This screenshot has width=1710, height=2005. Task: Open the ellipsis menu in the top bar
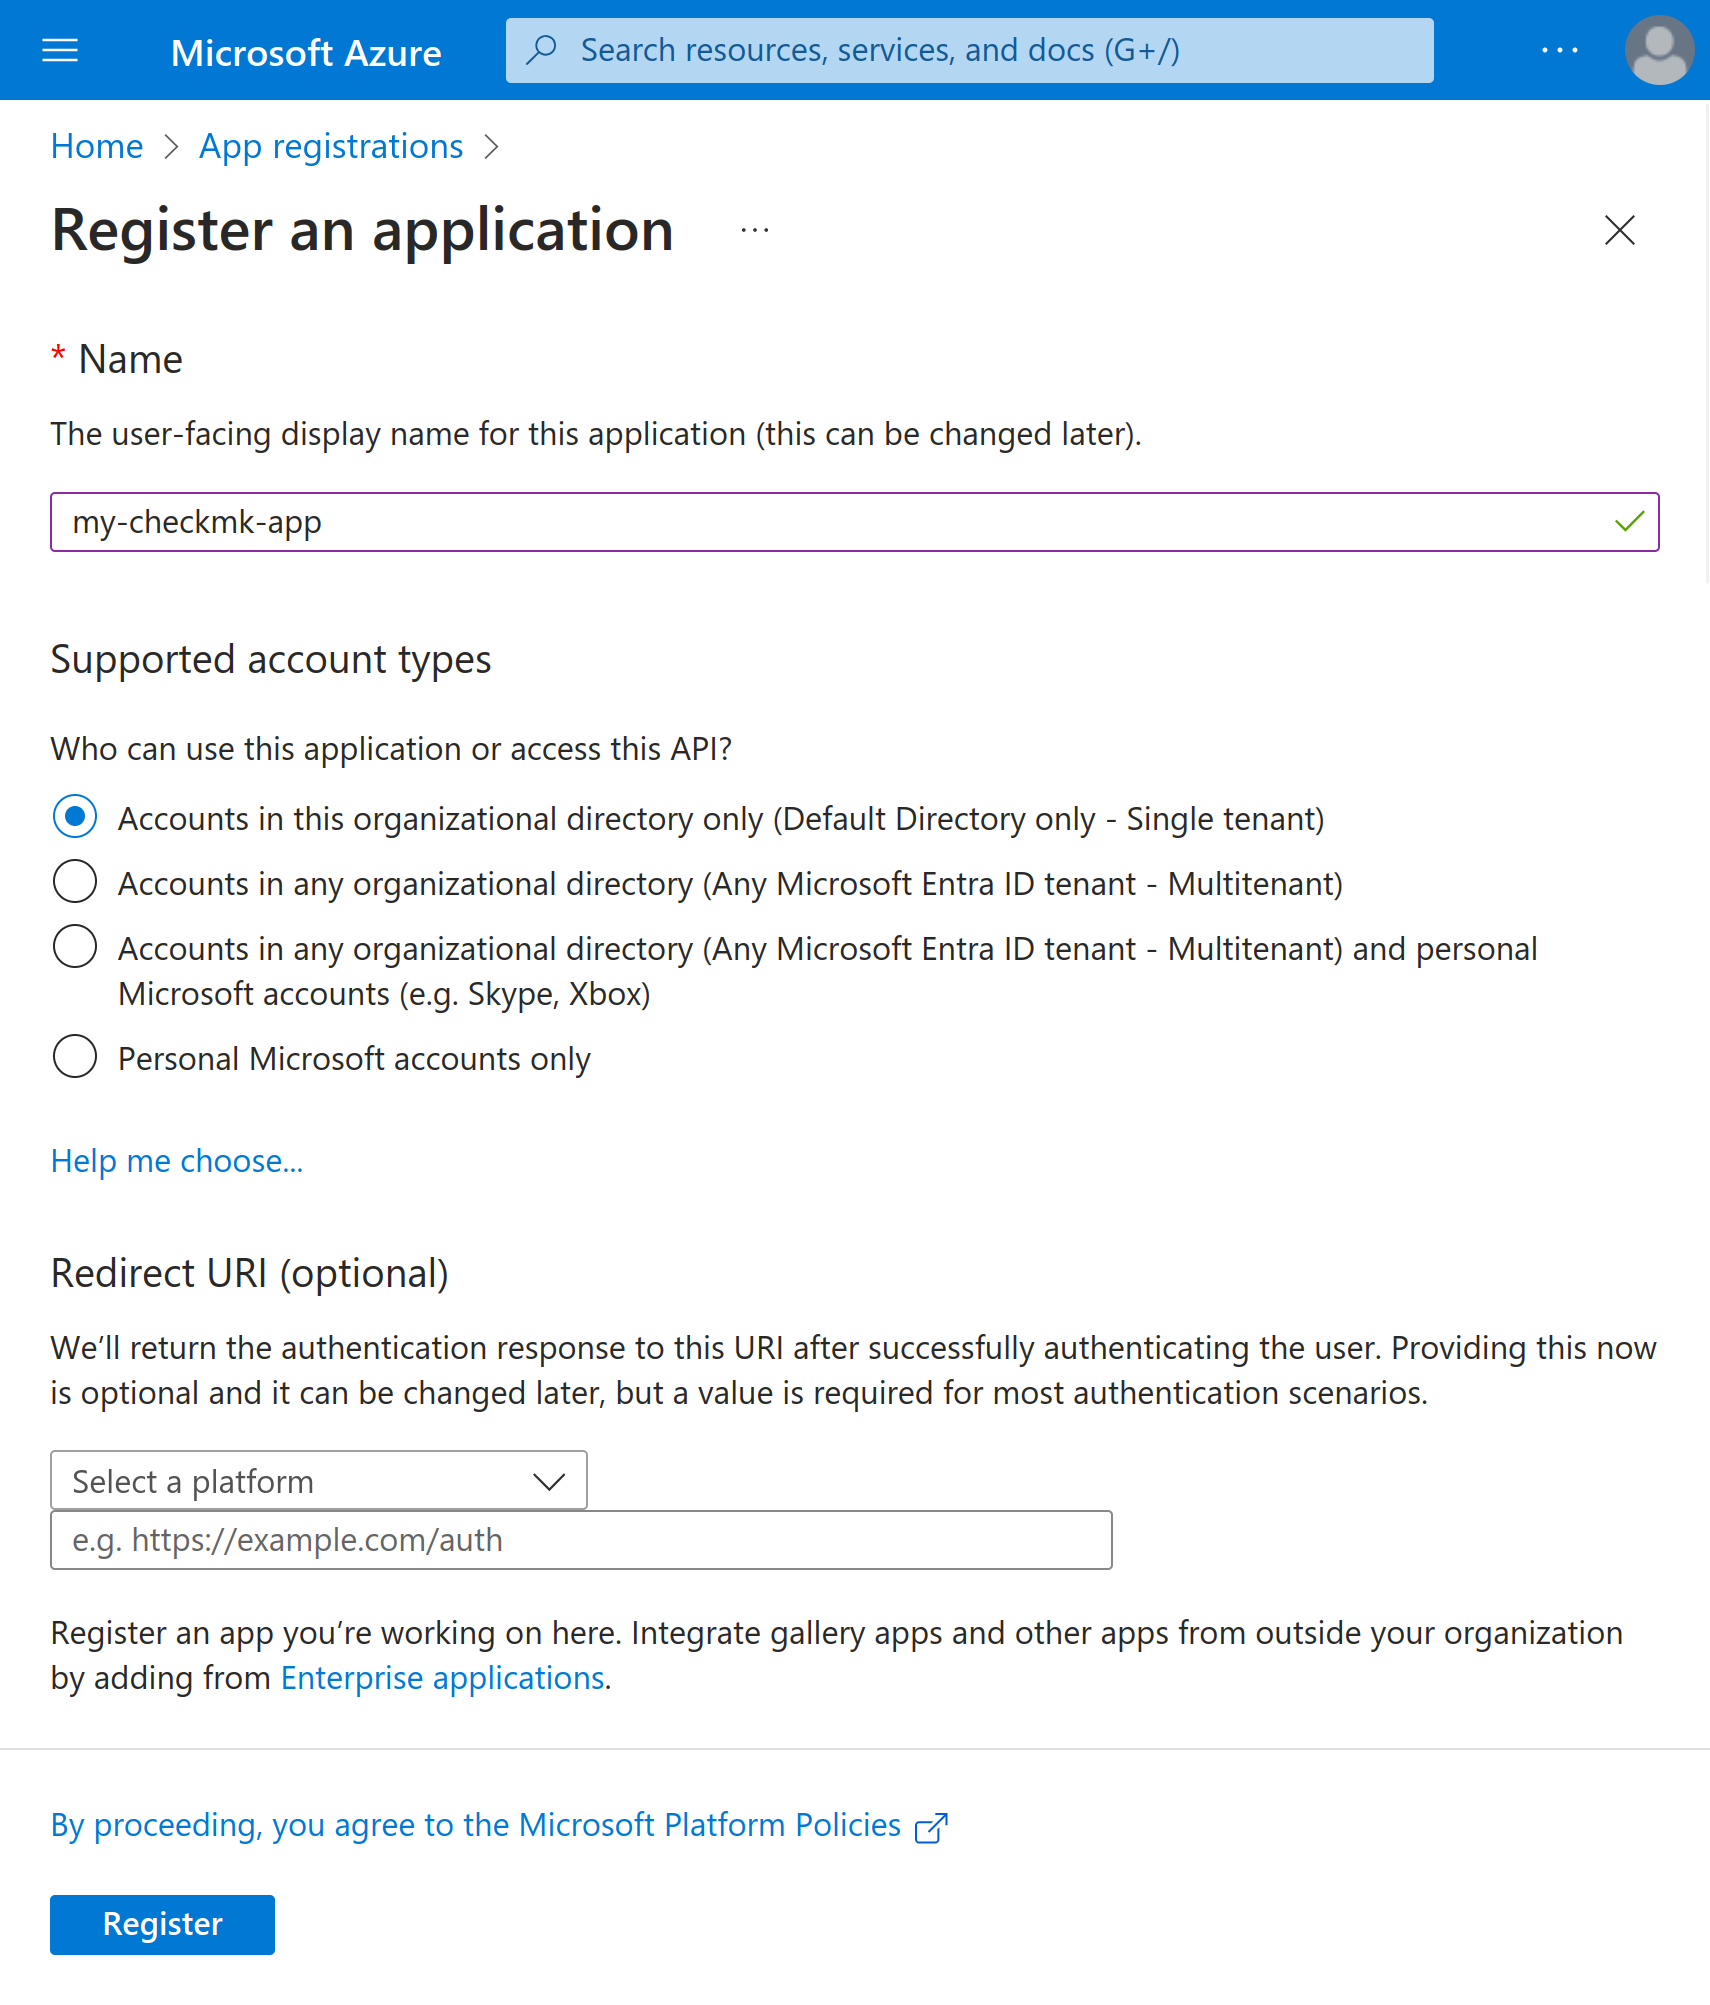coord(1558,50)
